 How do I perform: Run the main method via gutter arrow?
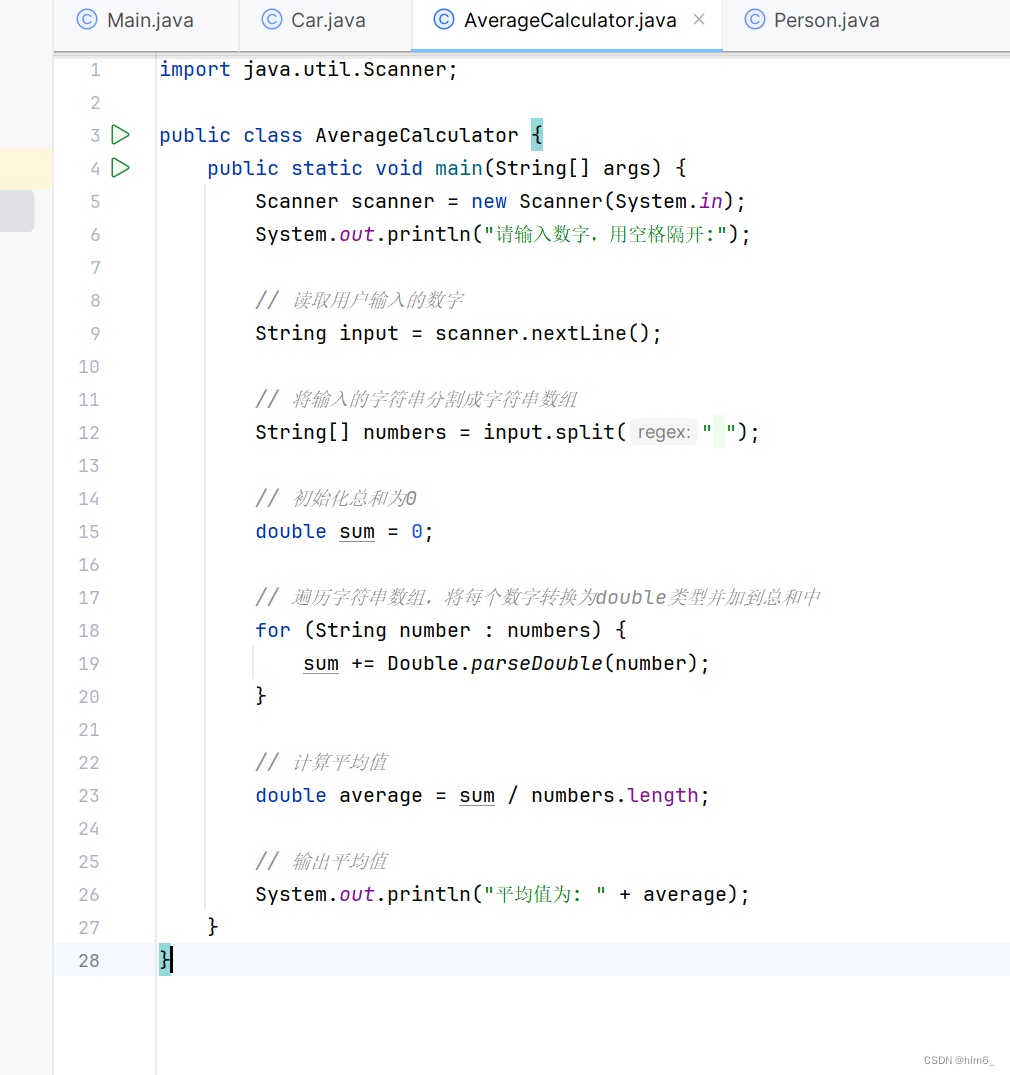pos(121,167)
